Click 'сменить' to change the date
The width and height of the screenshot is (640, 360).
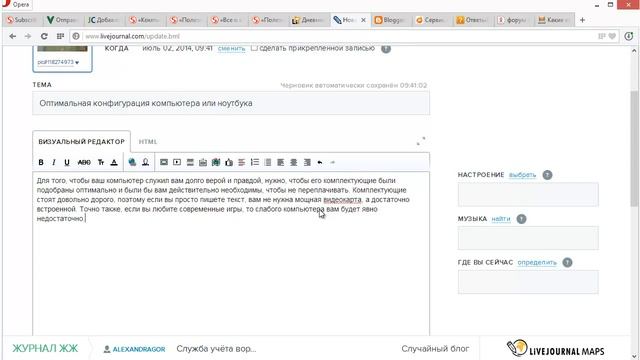coord(231,49)
